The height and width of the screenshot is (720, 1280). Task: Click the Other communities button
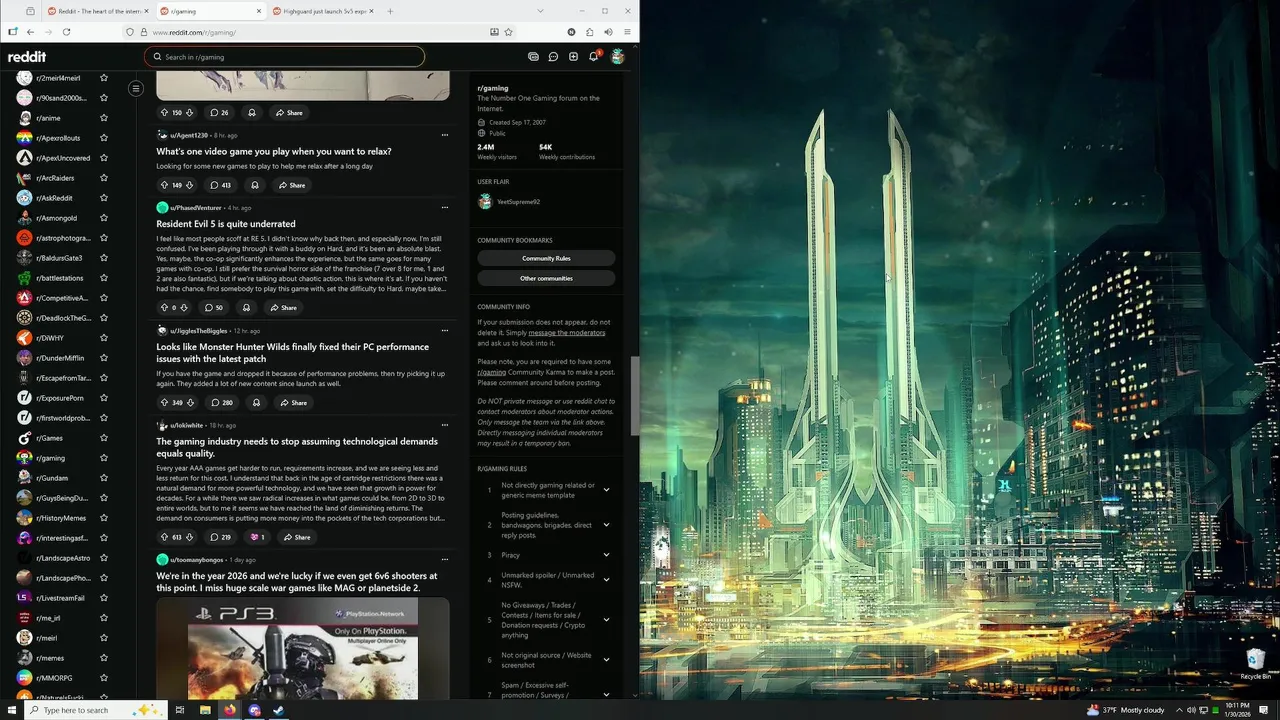point(546,278)
